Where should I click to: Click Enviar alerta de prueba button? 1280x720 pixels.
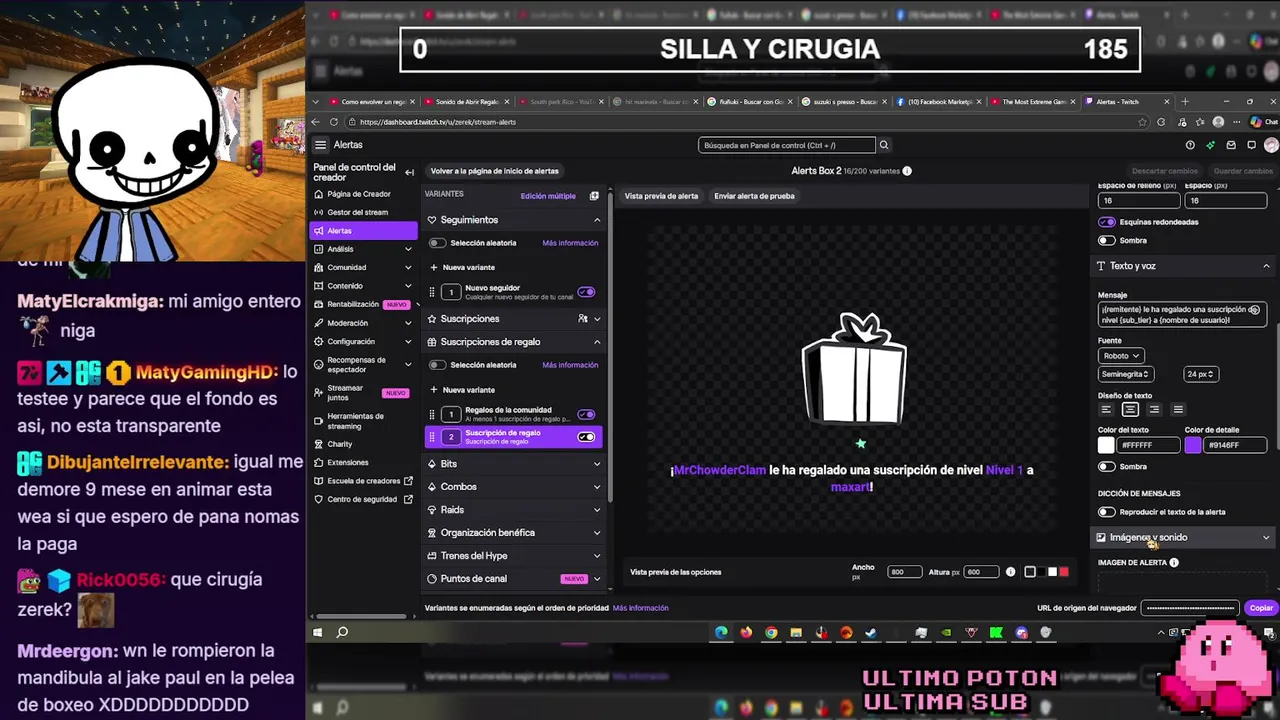tap(754, 196)
